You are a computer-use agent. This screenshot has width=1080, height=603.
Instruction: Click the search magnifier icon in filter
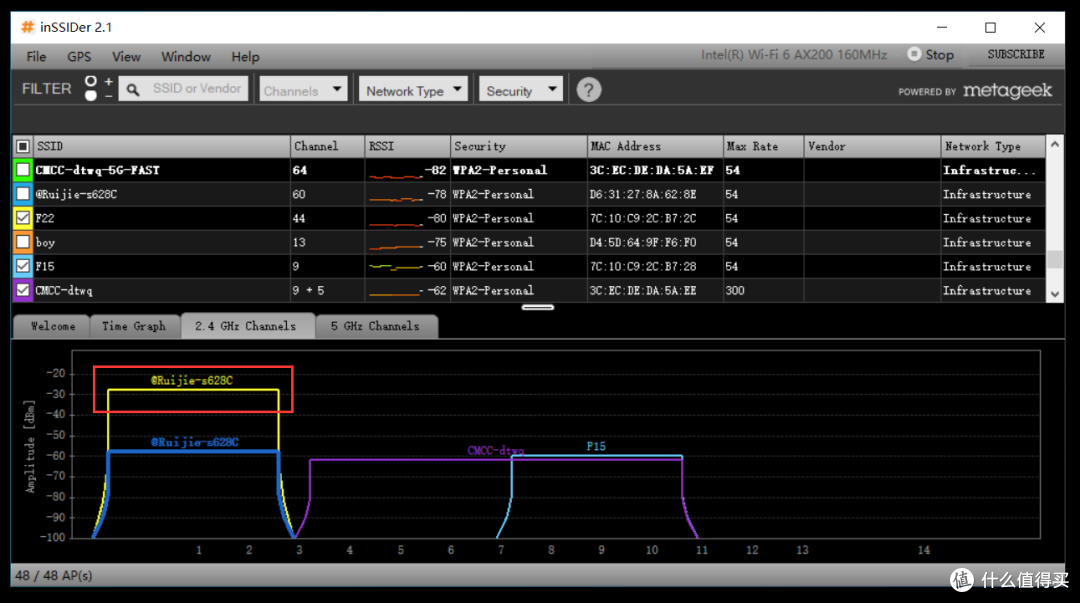pos(133,90)
